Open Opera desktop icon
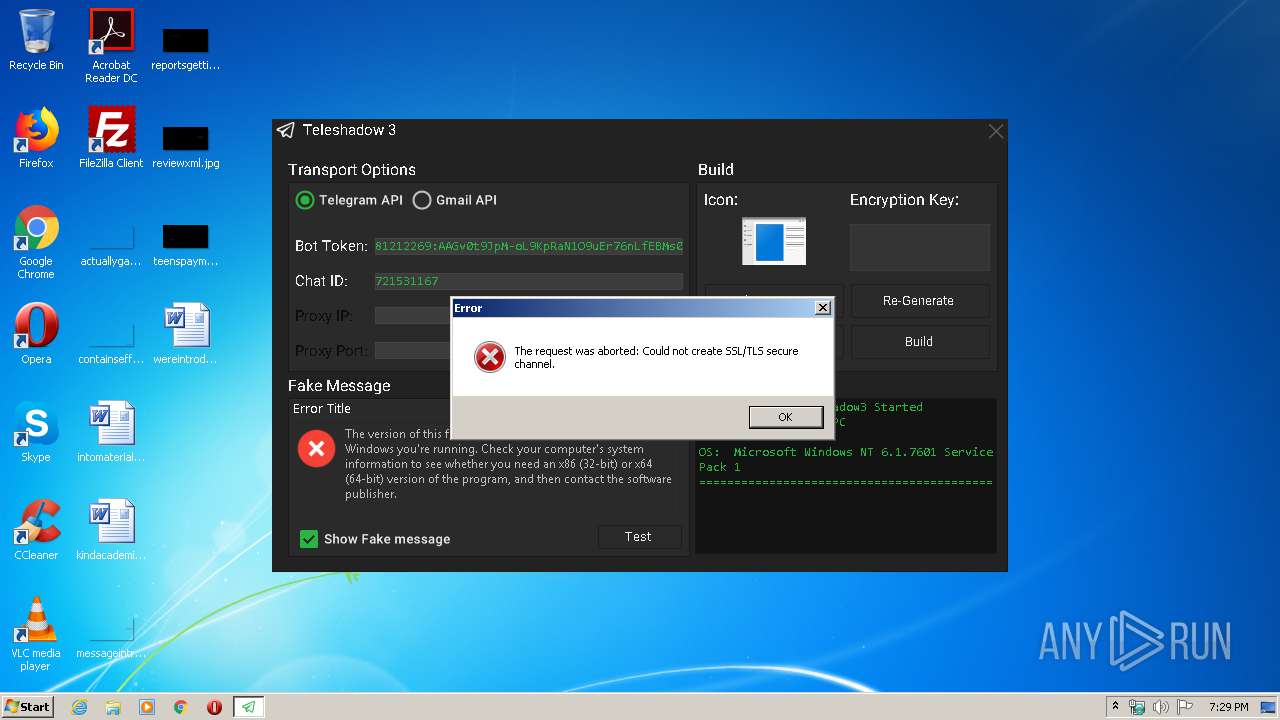The height and width of the screenshot is (720, 1280). click(36, 334)
